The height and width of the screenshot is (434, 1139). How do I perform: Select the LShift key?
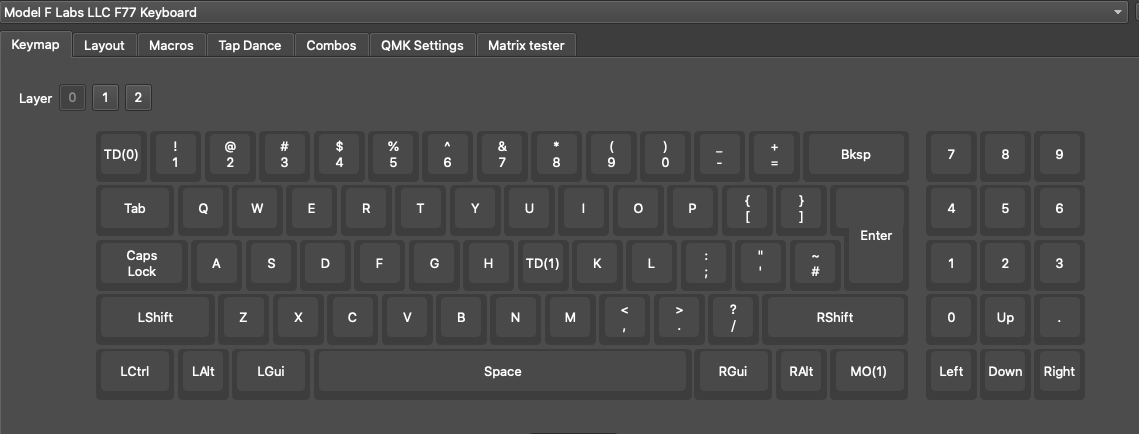tap(155, 318)
